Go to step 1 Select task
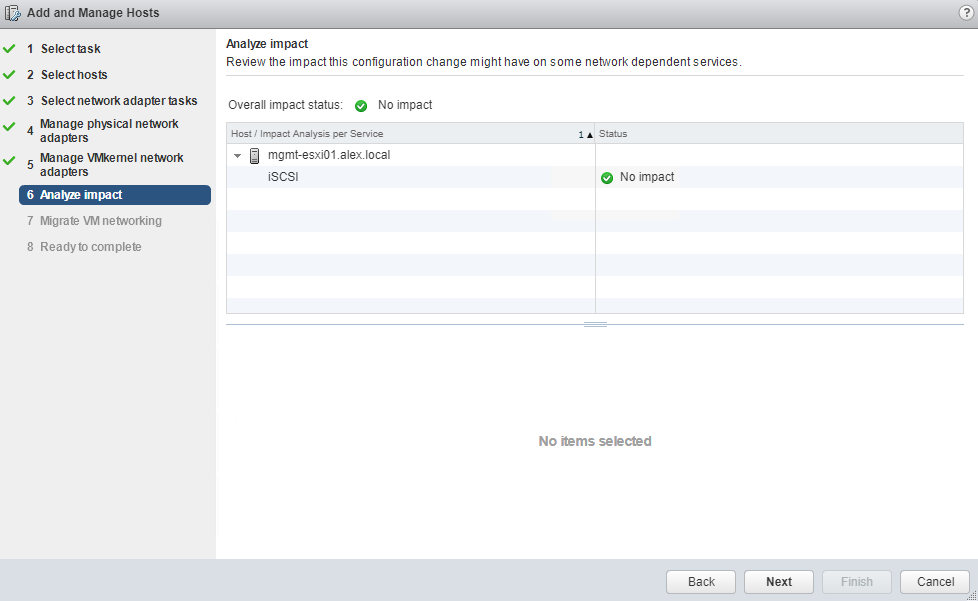 pyautogui.click(x=70, y=49)
